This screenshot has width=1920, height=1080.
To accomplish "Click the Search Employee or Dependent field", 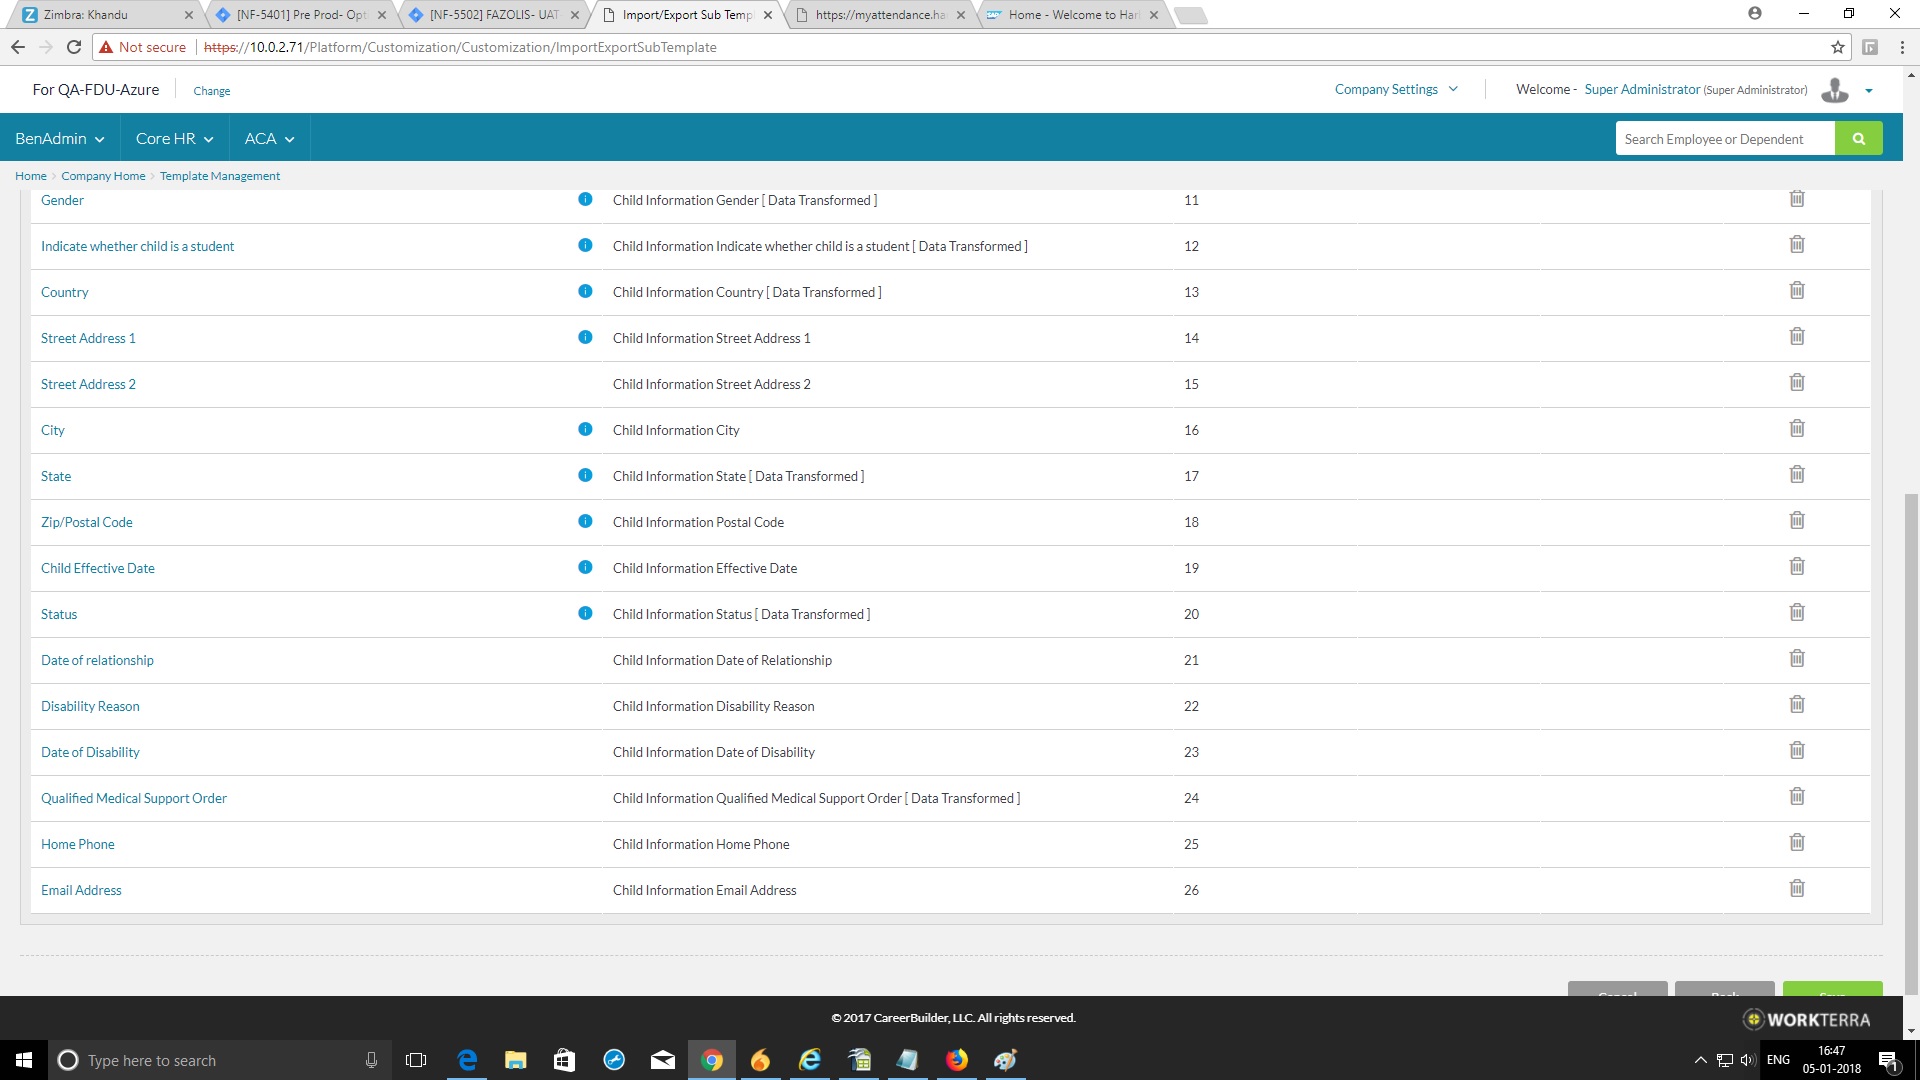I will [1724, 139].
